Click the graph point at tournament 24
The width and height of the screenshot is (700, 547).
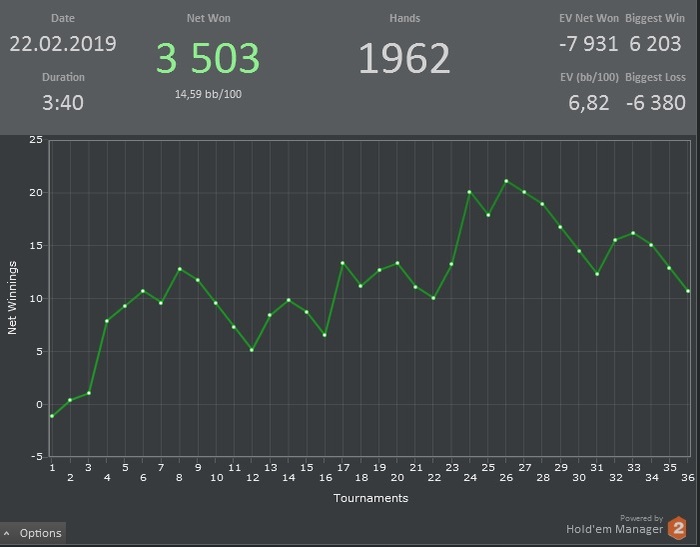(x=469, y=192)
